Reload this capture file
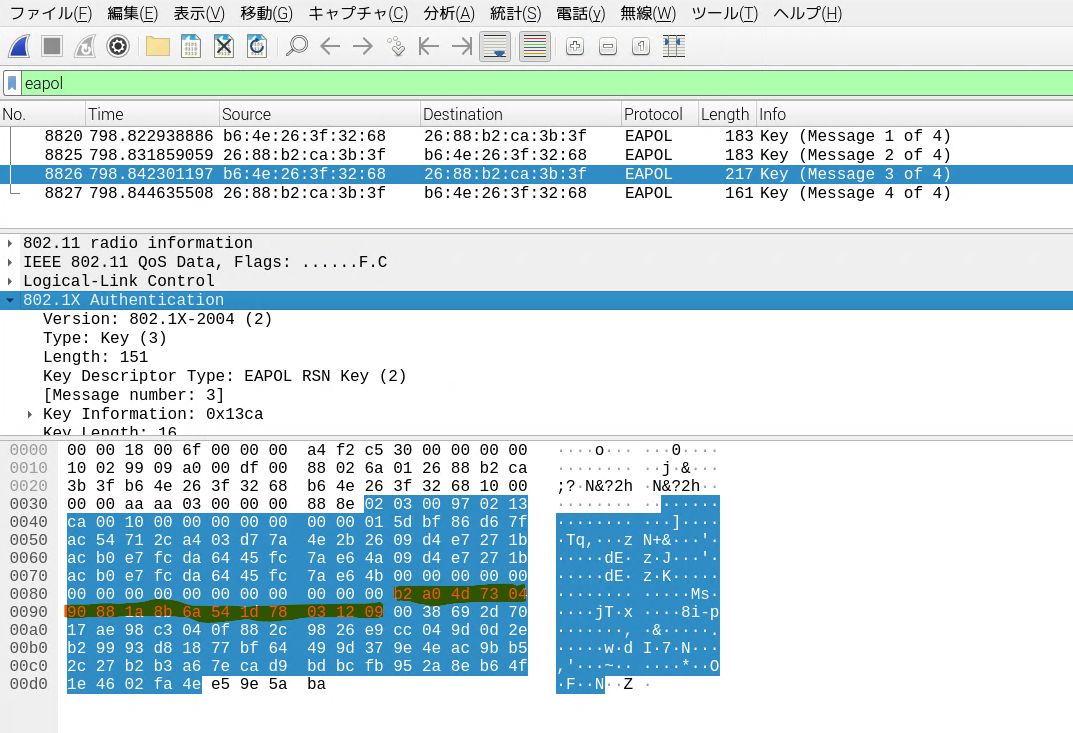 (257, 47)
